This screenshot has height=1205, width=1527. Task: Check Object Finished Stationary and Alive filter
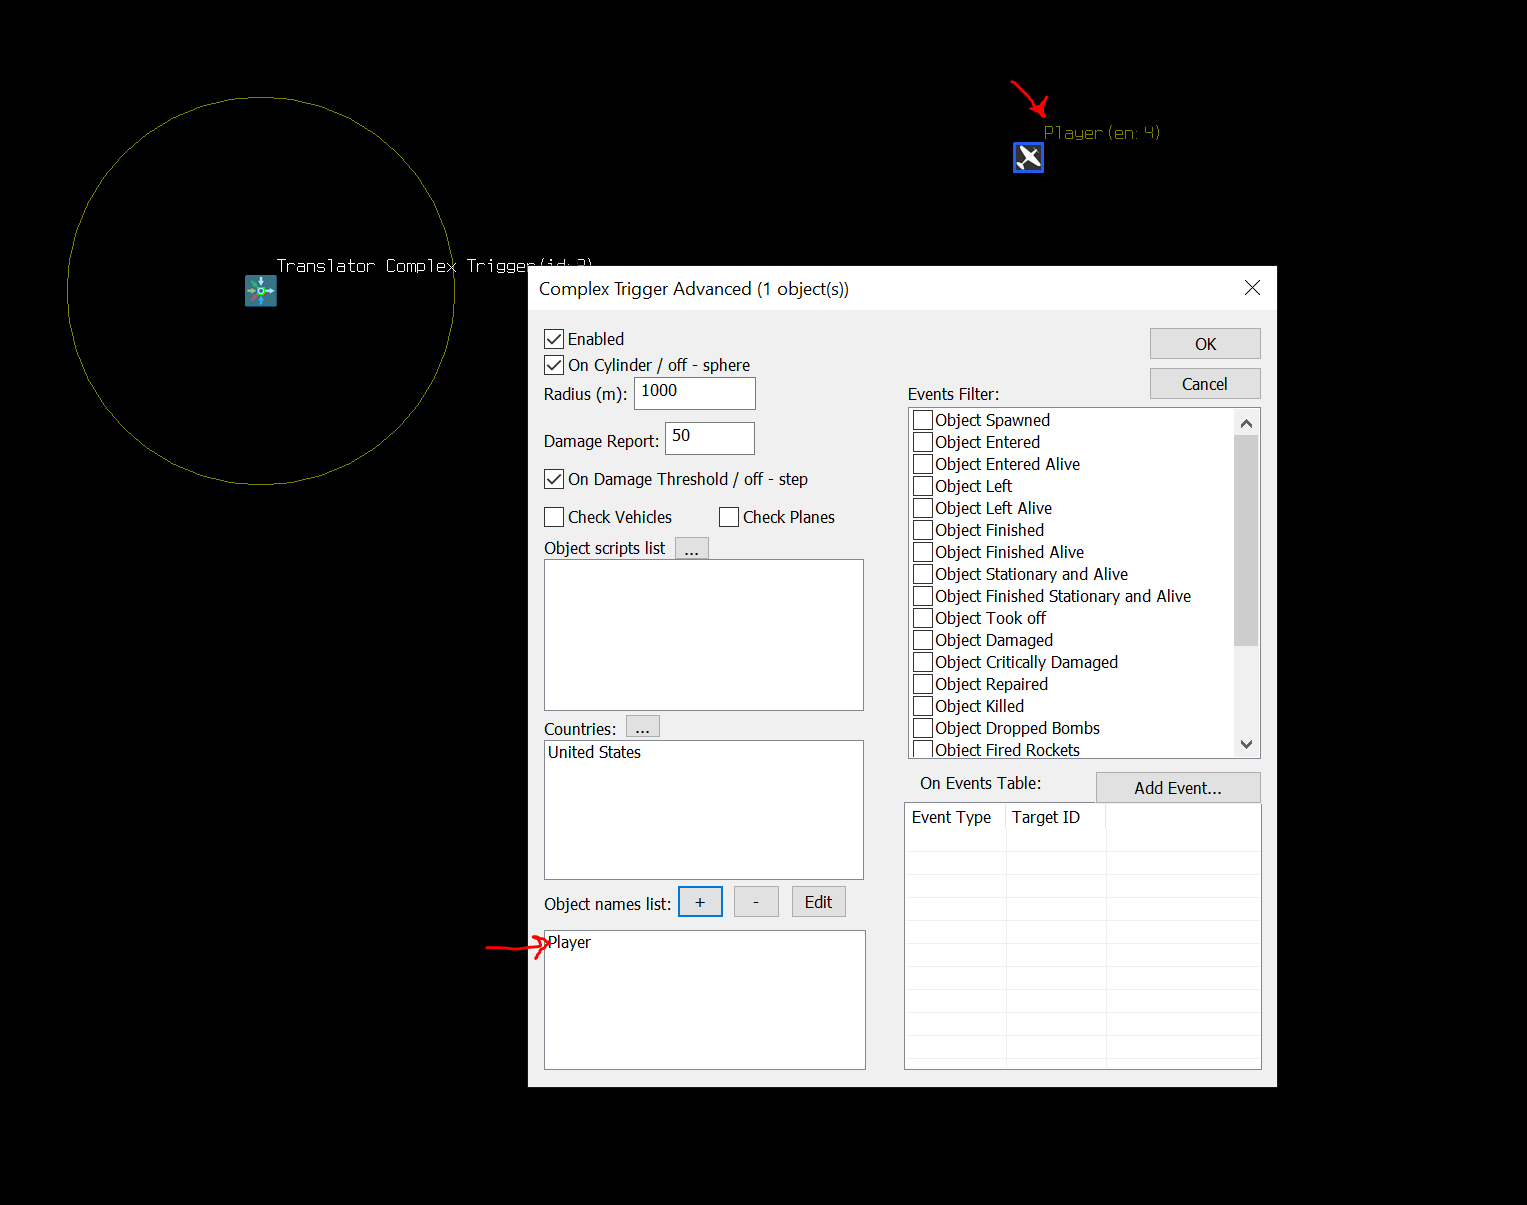click(x=923, y=596)
